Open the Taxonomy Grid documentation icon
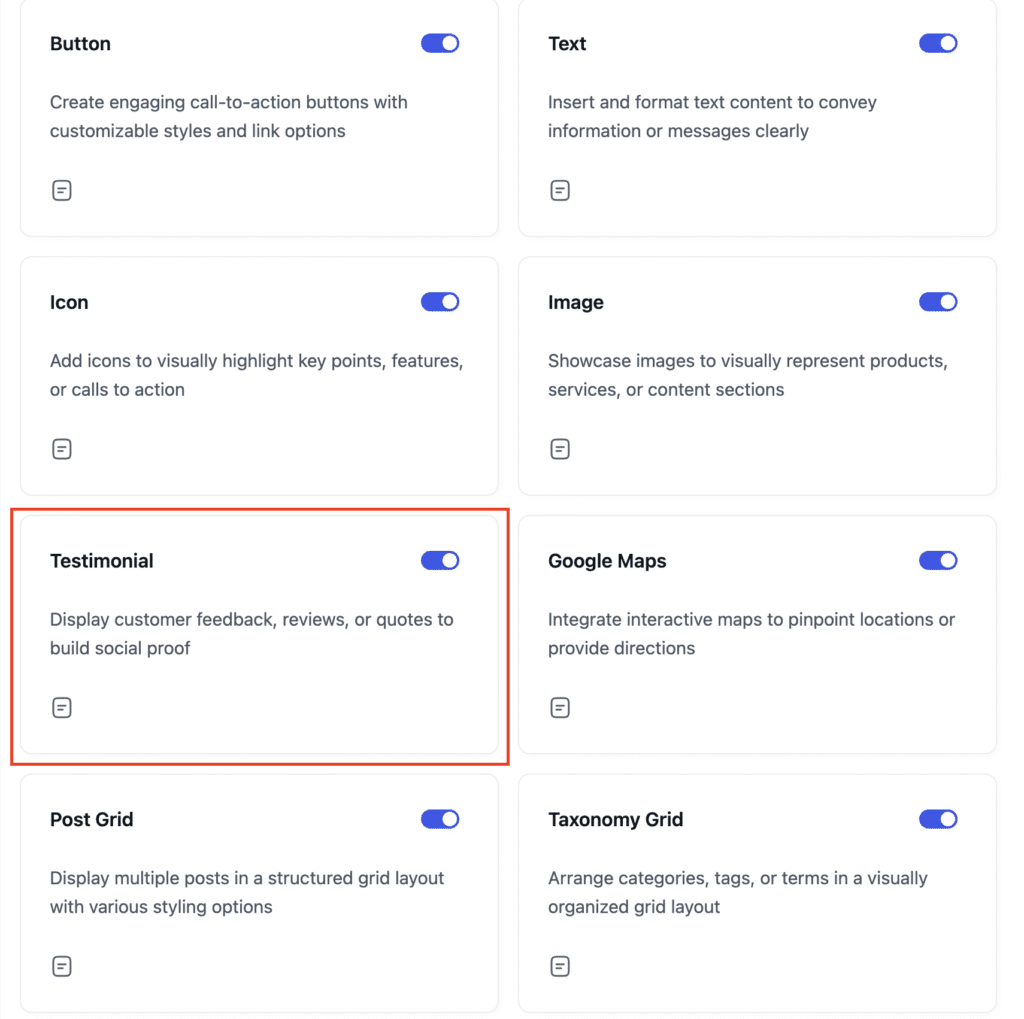This screenshot has width=1024, height=1019. point(560,966)
